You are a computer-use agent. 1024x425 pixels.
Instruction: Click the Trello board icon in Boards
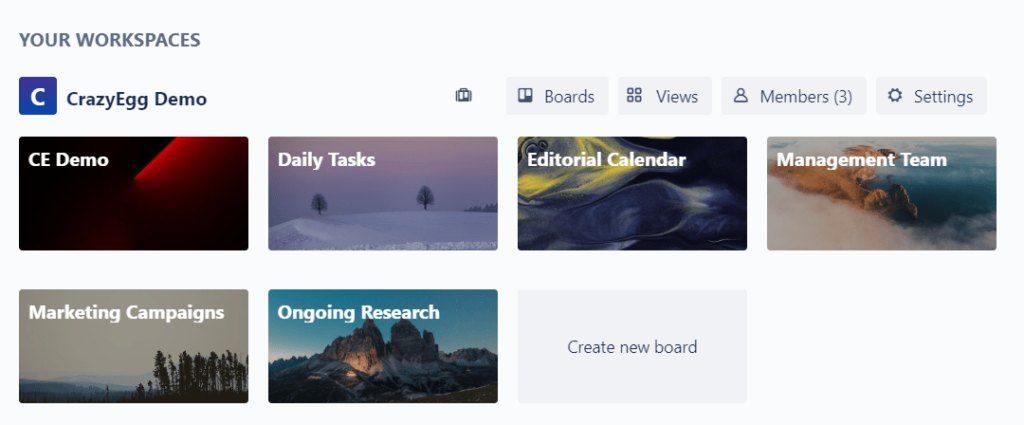525,96
